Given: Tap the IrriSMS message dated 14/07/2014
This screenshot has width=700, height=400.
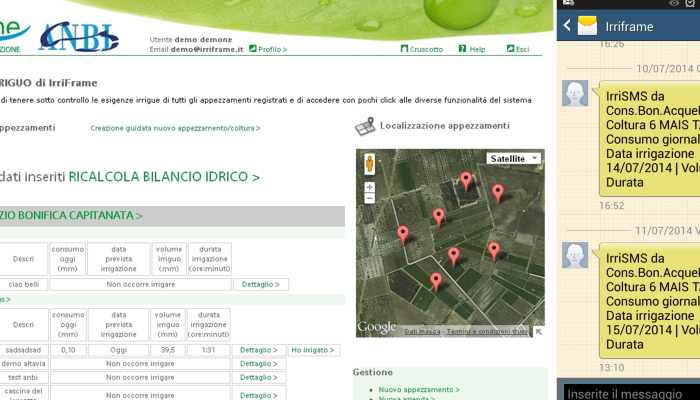Looking at the screenshot, I should [650, 139].
